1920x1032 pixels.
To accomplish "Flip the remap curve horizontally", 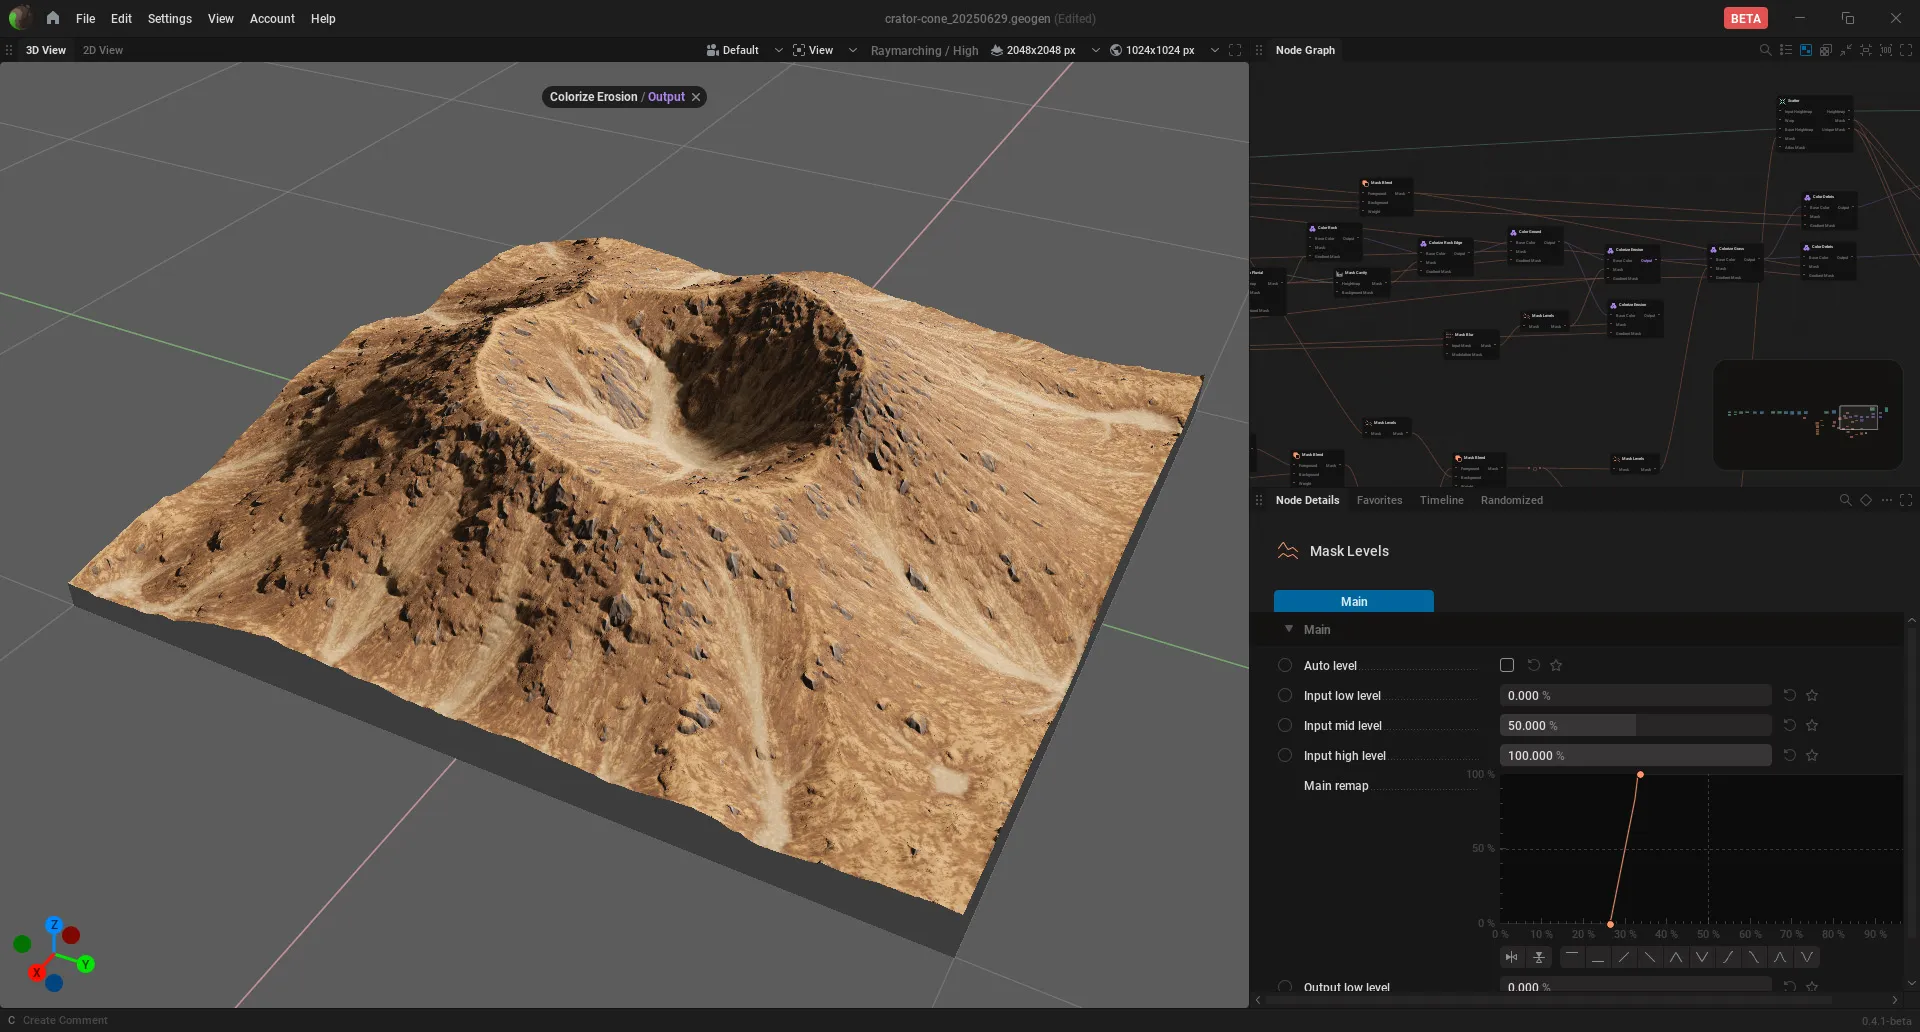I will click(1512, 957).
